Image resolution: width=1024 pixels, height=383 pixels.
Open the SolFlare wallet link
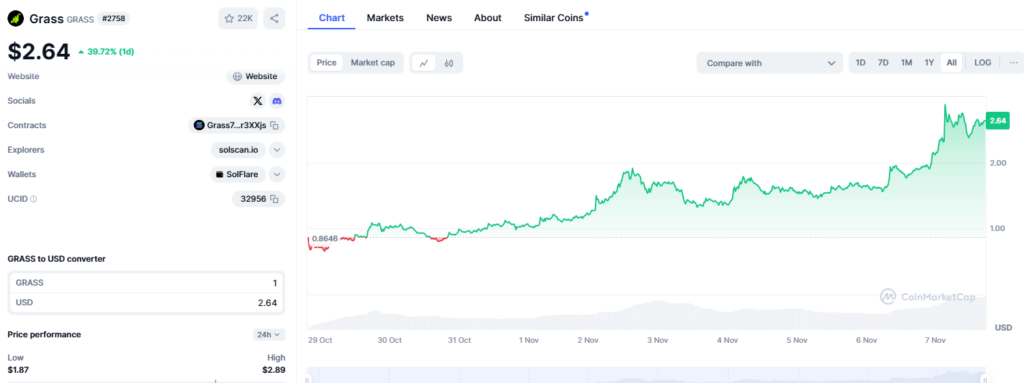[x=238, y=175]
